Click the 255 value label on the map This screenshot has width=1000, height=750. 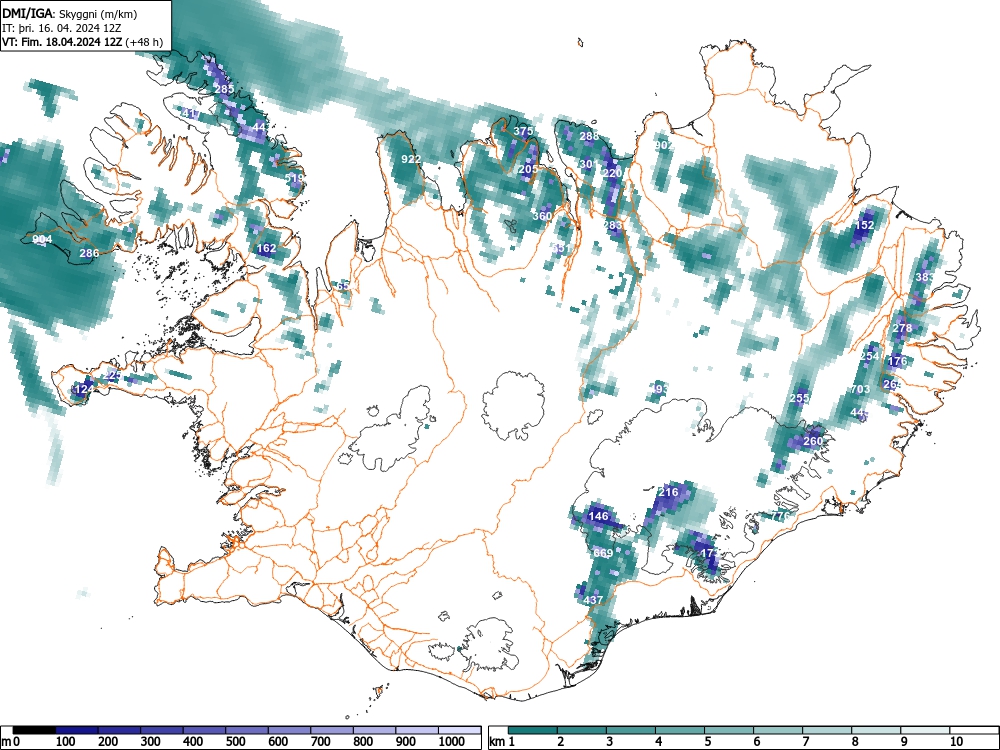(799, 399)
